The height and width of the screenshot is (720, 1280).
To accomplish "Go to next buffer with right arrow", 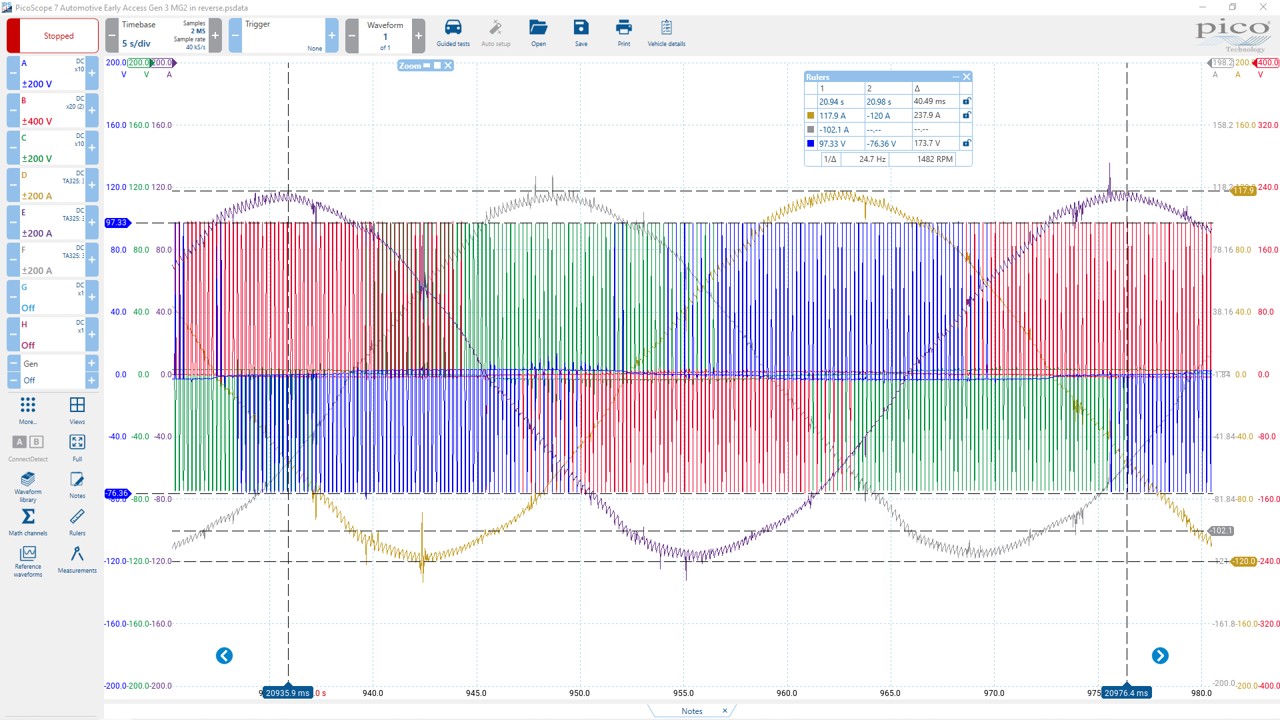I will (1159, 656).
